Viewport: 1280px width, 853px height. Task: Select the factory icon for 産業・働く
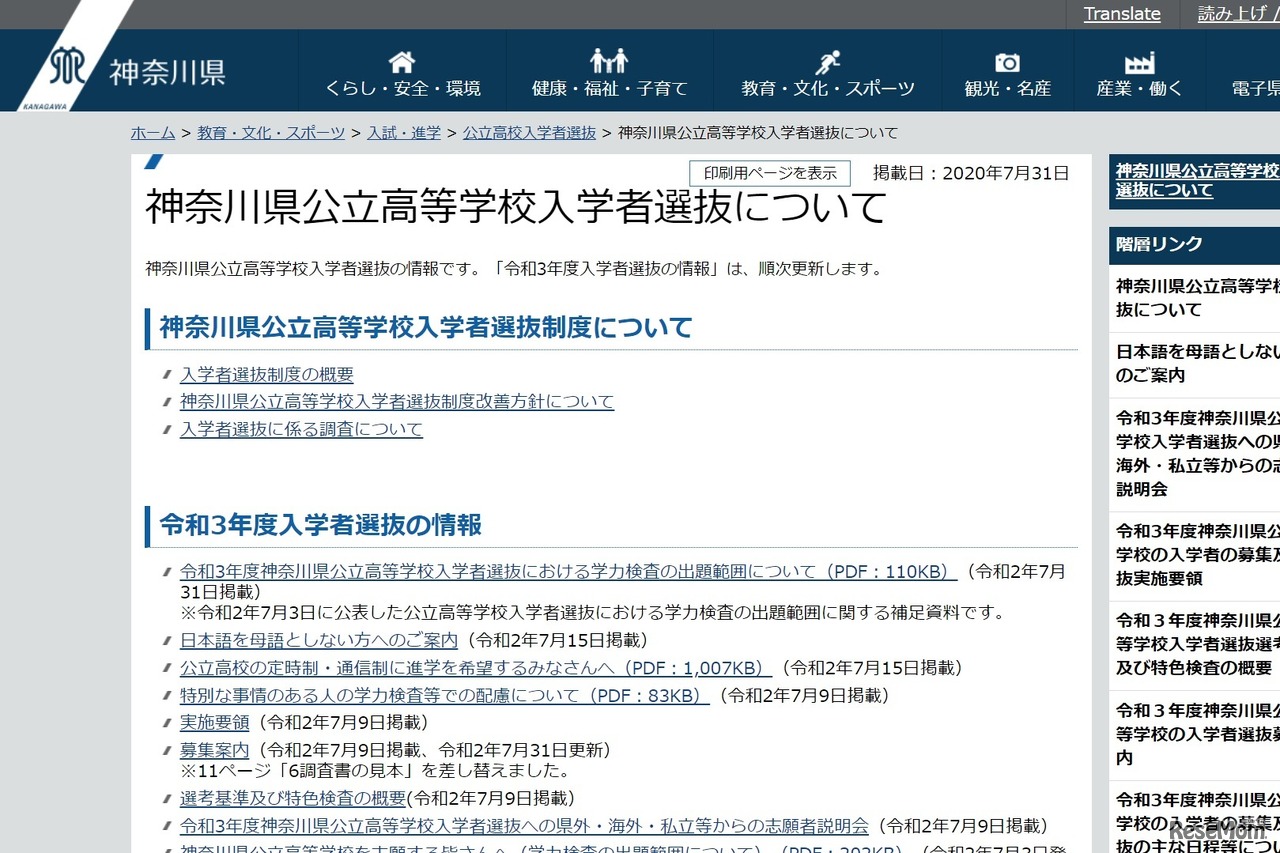point(1139,60)
